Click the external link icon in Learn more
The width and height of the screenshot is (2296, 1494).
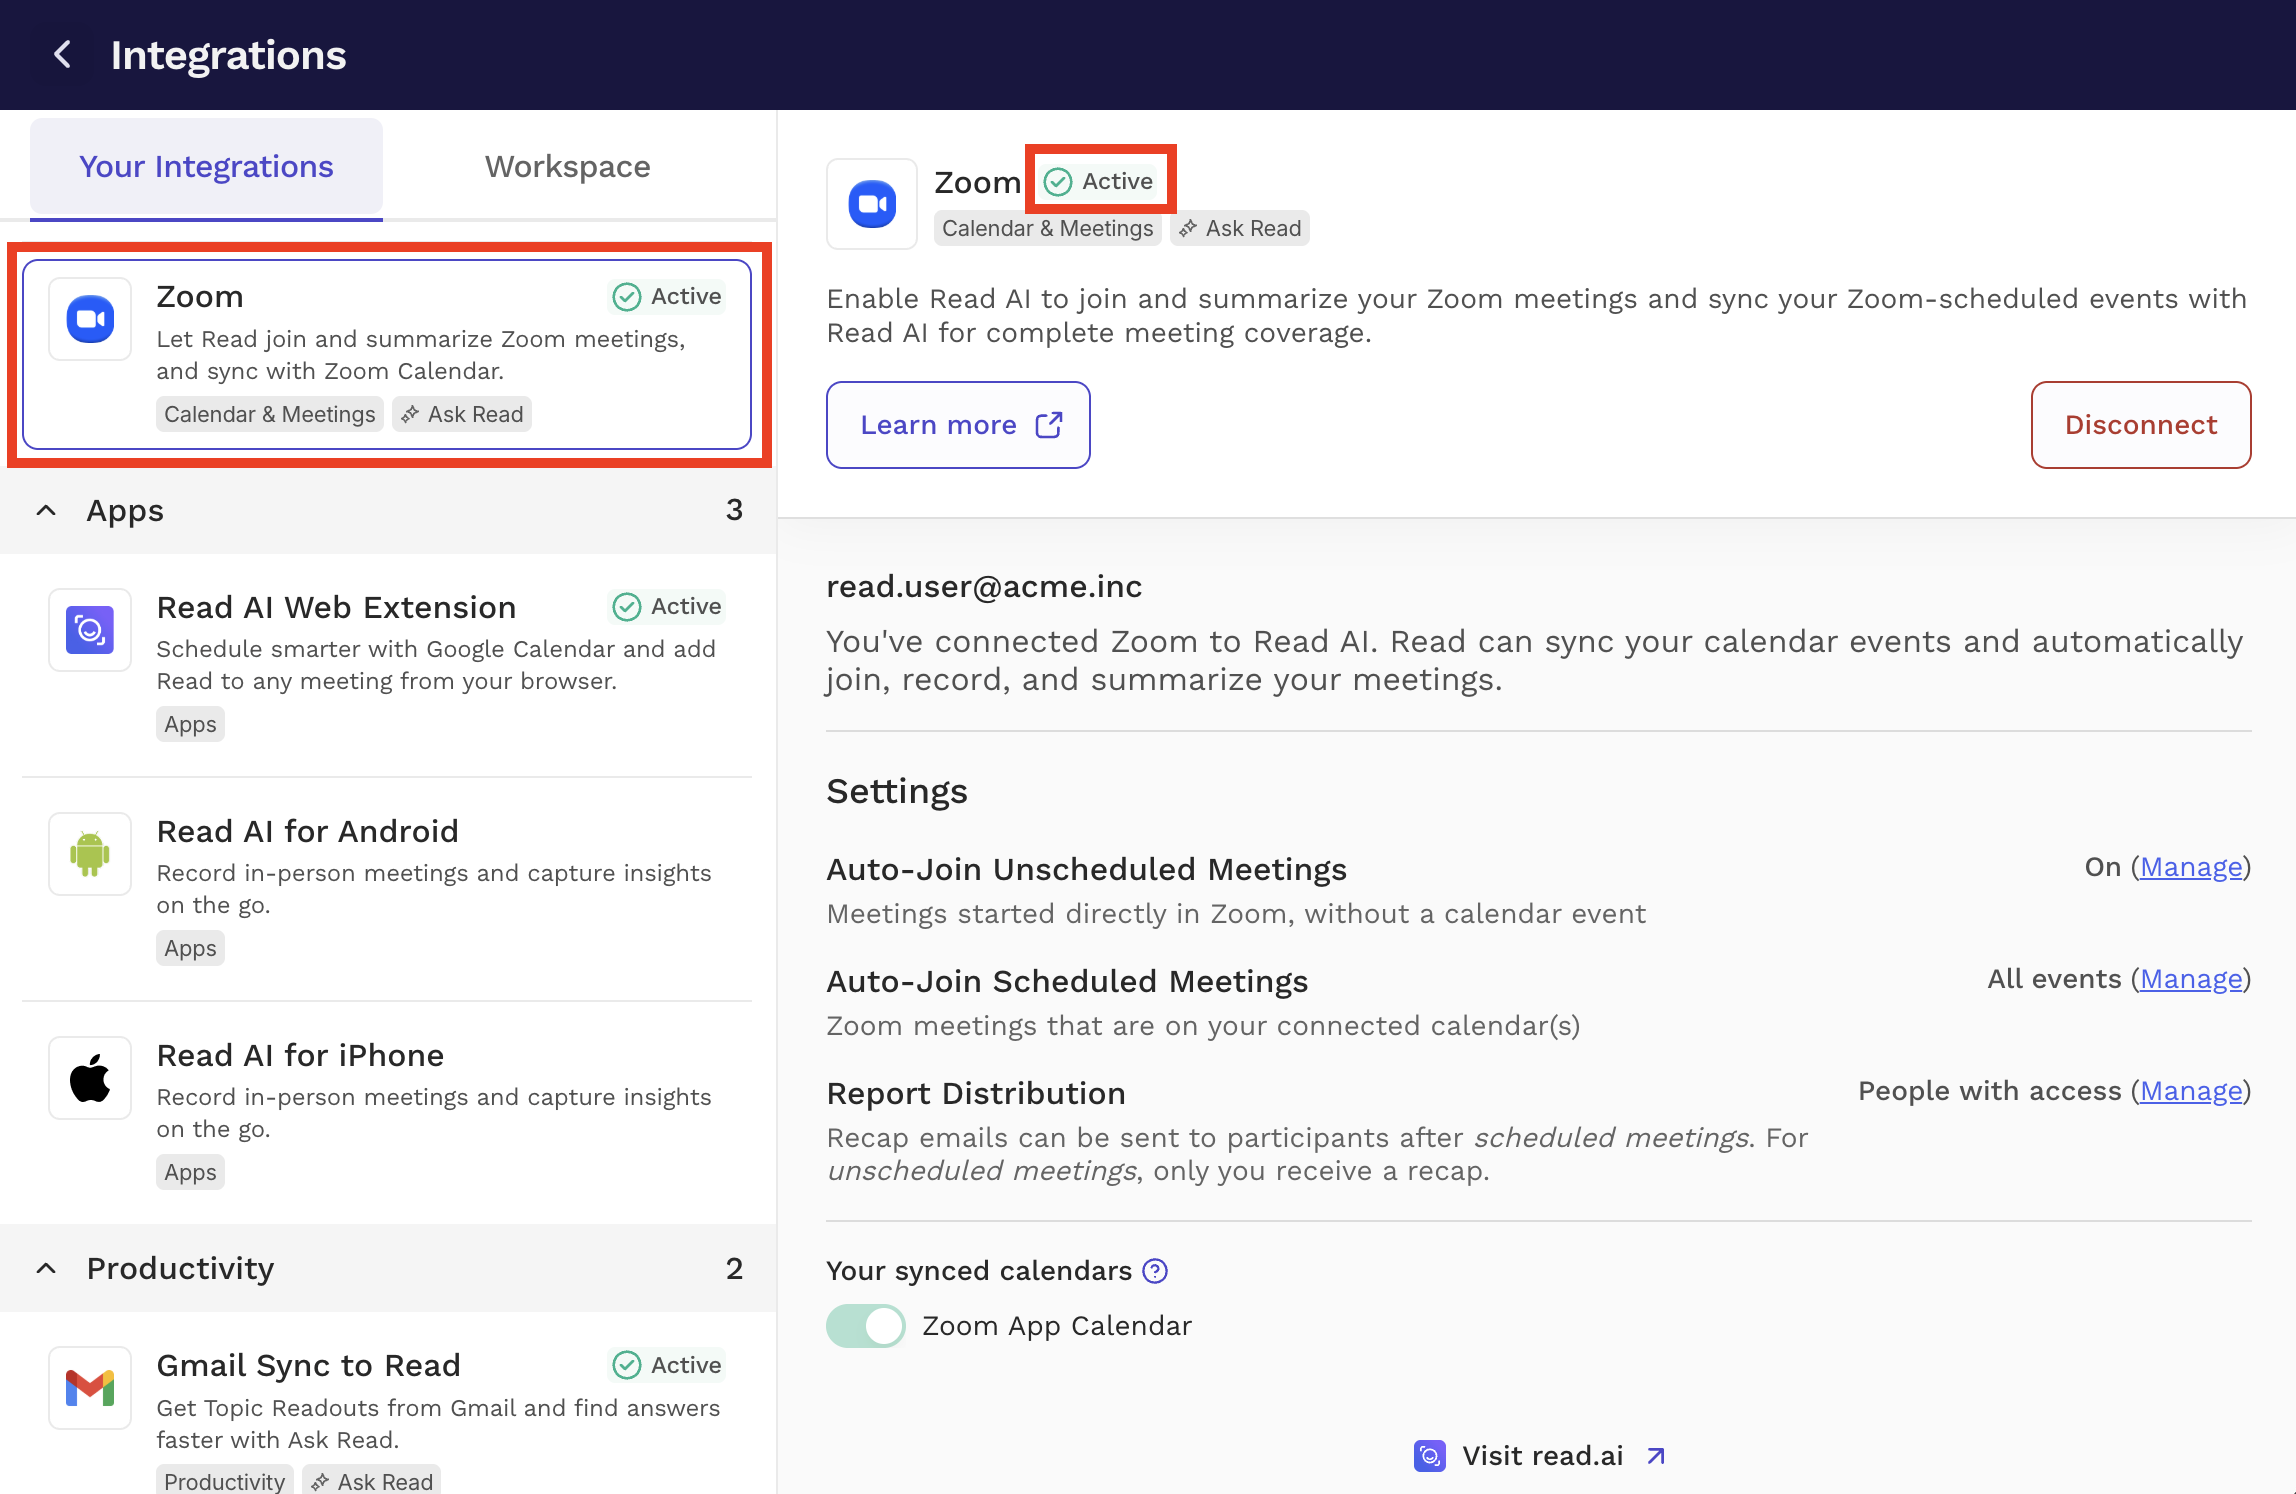coord(1049,425)
